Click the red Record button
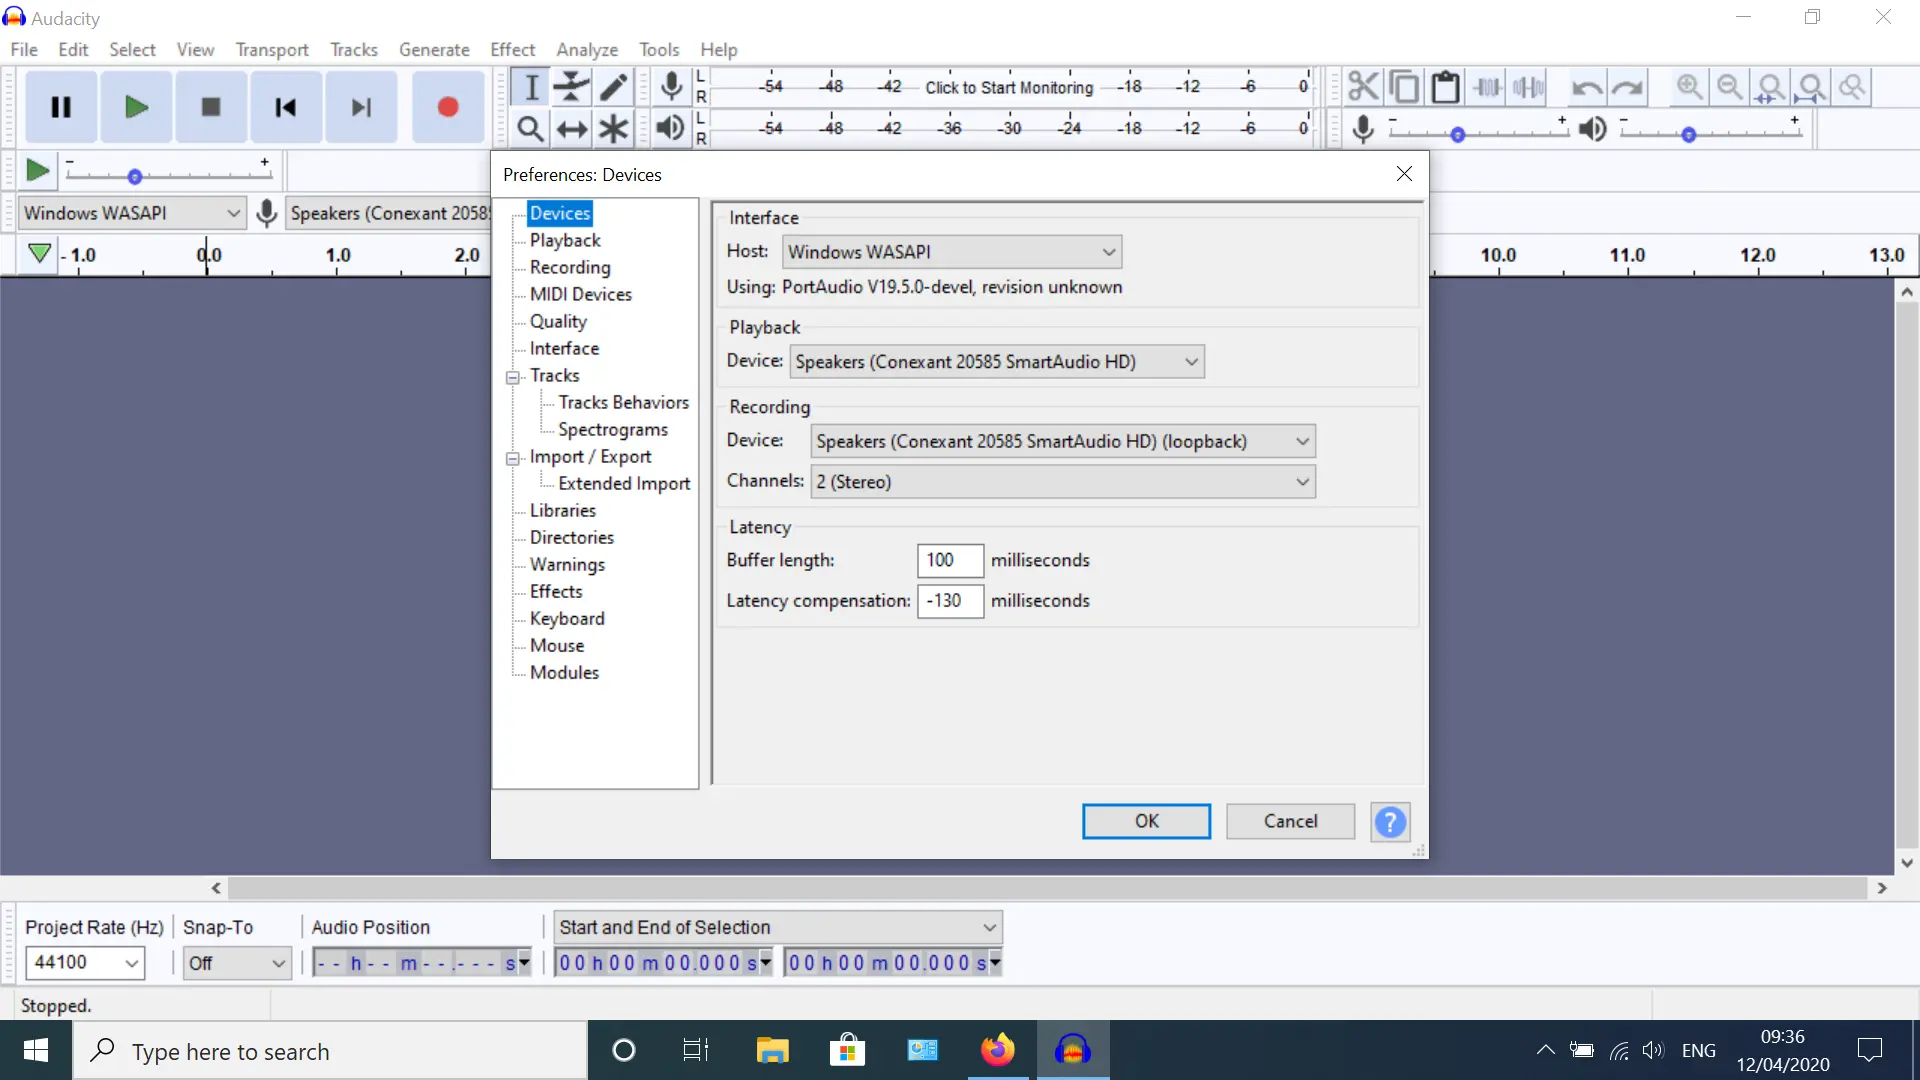1920x1080 pixels. (x=447, y=107)
